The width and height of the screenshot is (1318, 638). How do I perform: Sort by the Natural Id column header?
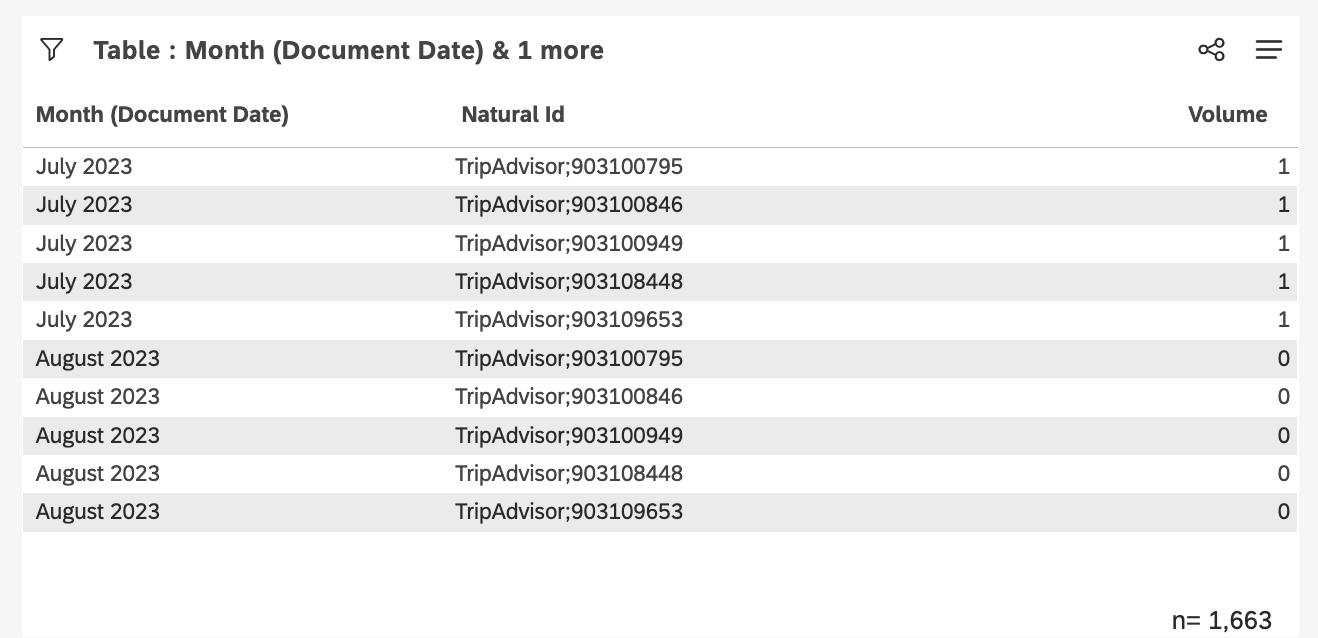pyautogui.click(x=513, y=114)
